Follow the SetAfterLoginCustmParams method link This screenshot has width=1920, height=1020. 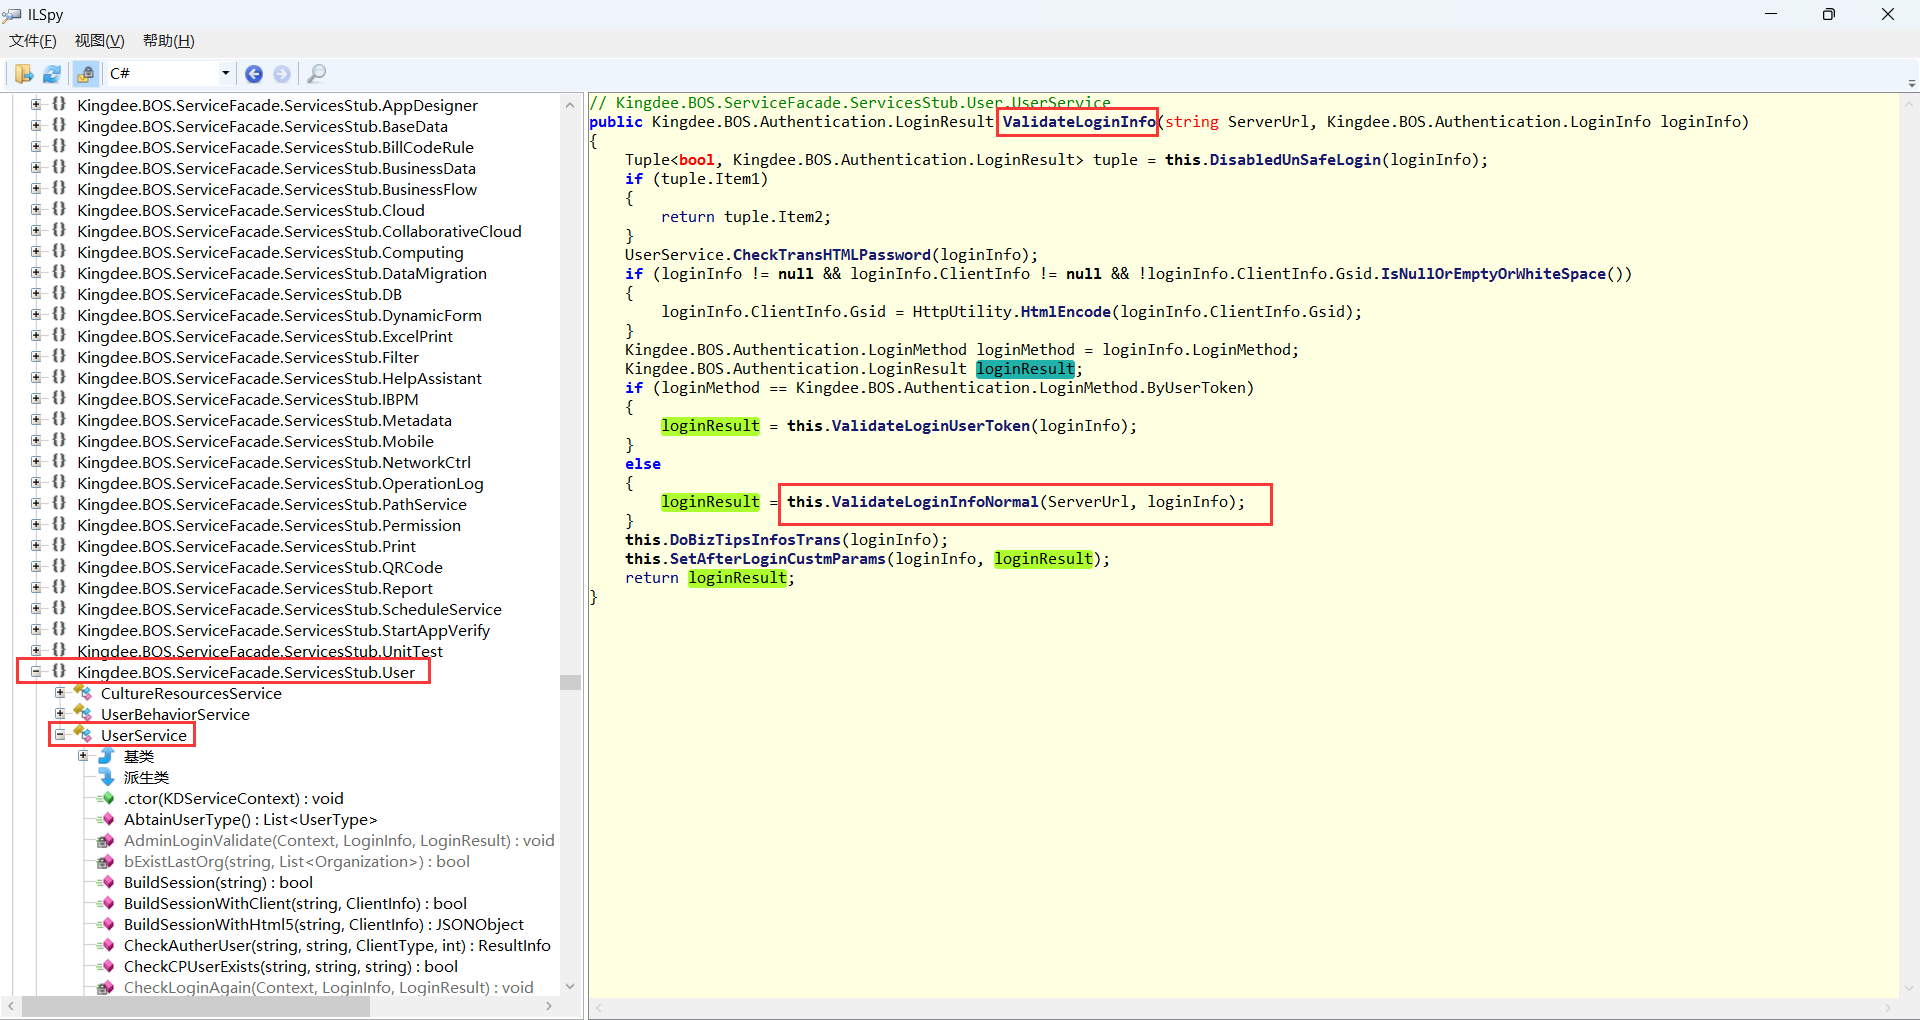(777, 559)
